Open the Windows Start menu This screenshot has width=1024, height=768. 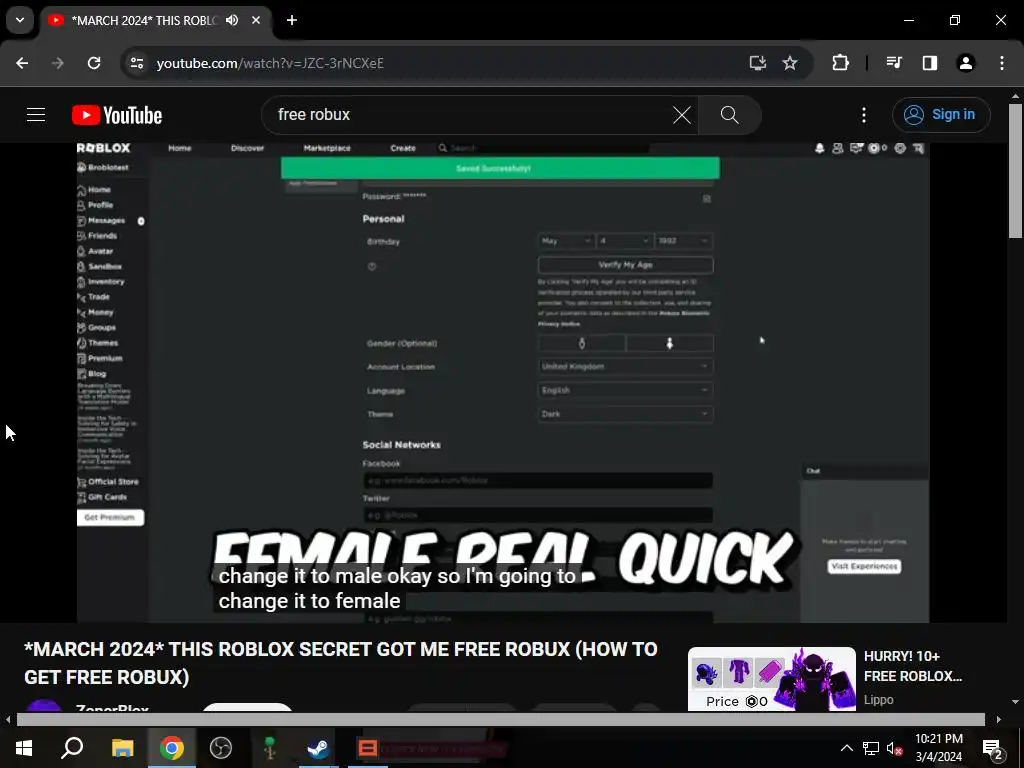tap(24, 748)
